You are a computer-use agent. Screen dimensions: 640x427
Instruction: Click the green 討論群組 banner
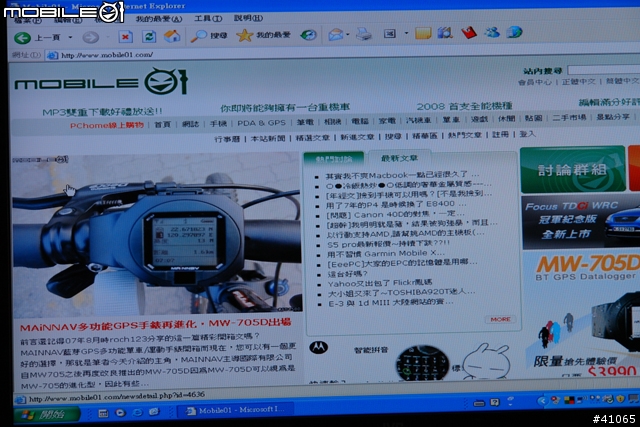point(573,169)
